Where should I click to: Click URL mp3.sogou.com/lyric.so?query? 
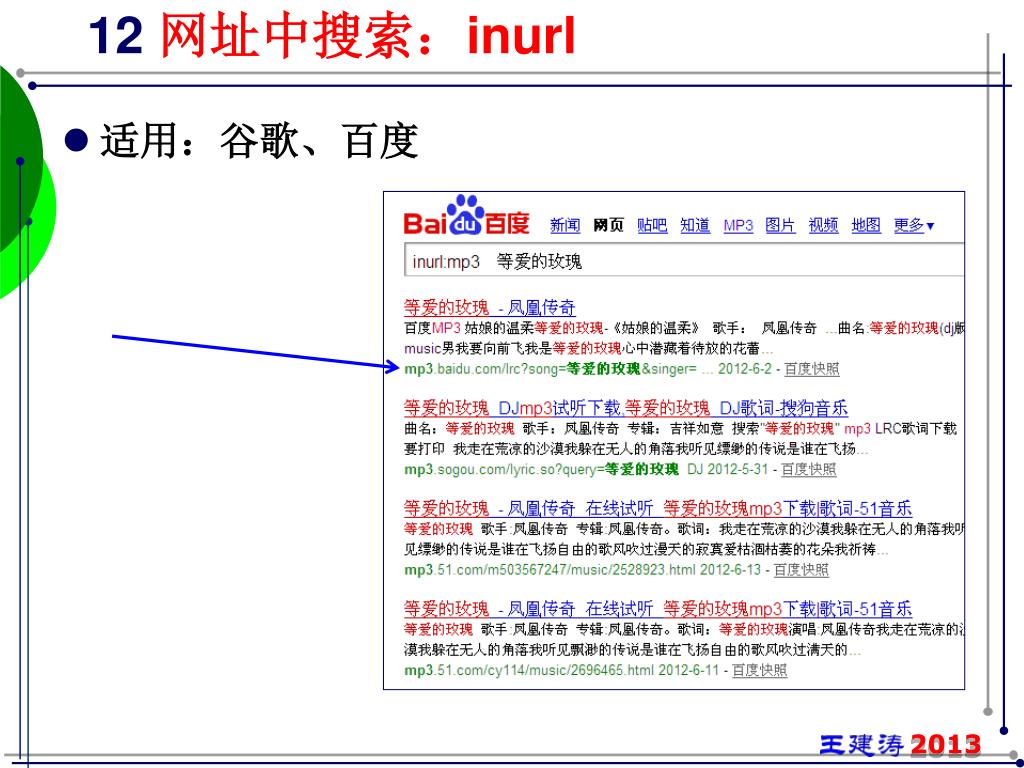[541, 470]
